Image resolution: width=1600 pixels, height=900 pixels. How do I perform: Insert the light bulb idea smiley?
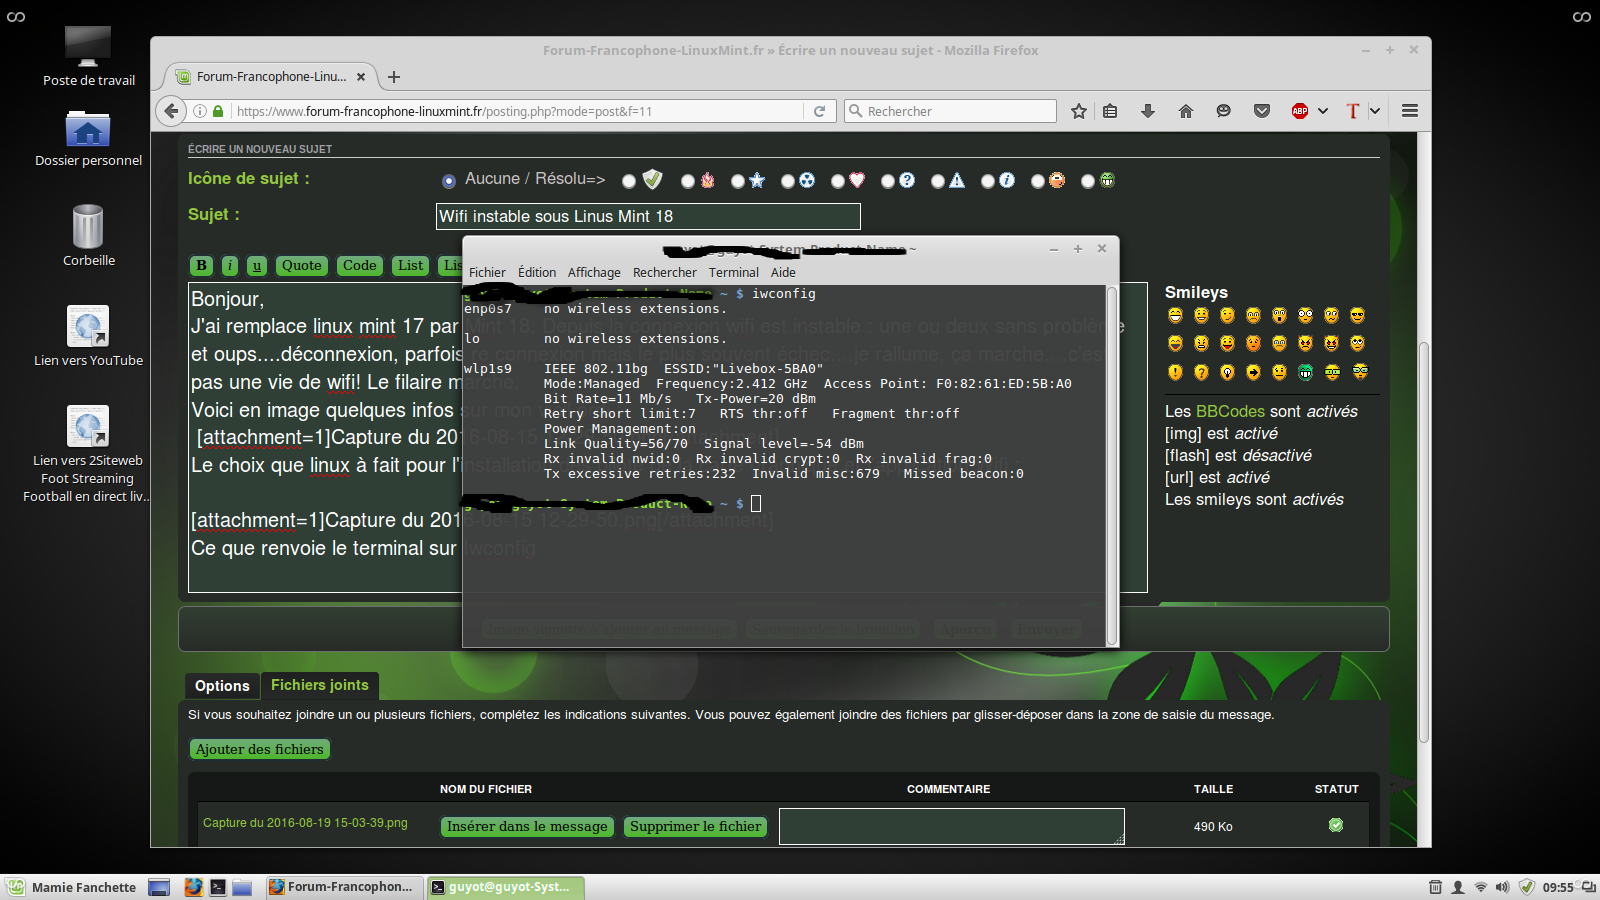(1227, 372)
